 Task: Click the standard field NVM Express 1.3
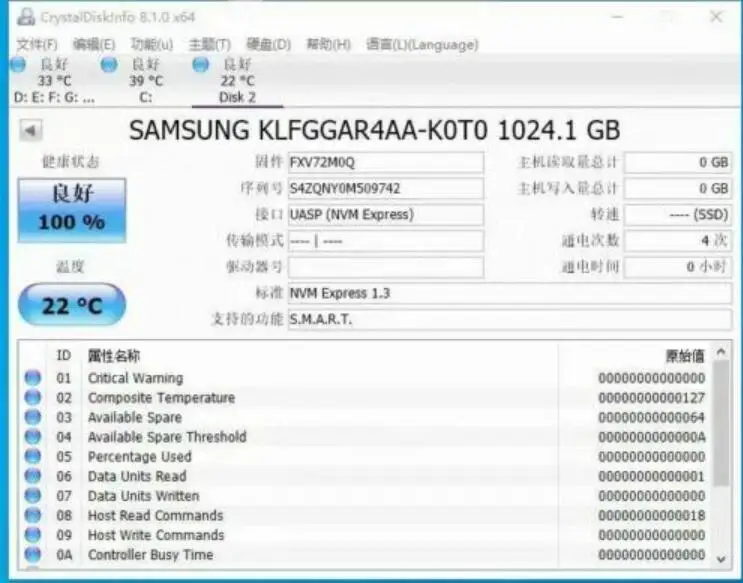coord(510,293)
